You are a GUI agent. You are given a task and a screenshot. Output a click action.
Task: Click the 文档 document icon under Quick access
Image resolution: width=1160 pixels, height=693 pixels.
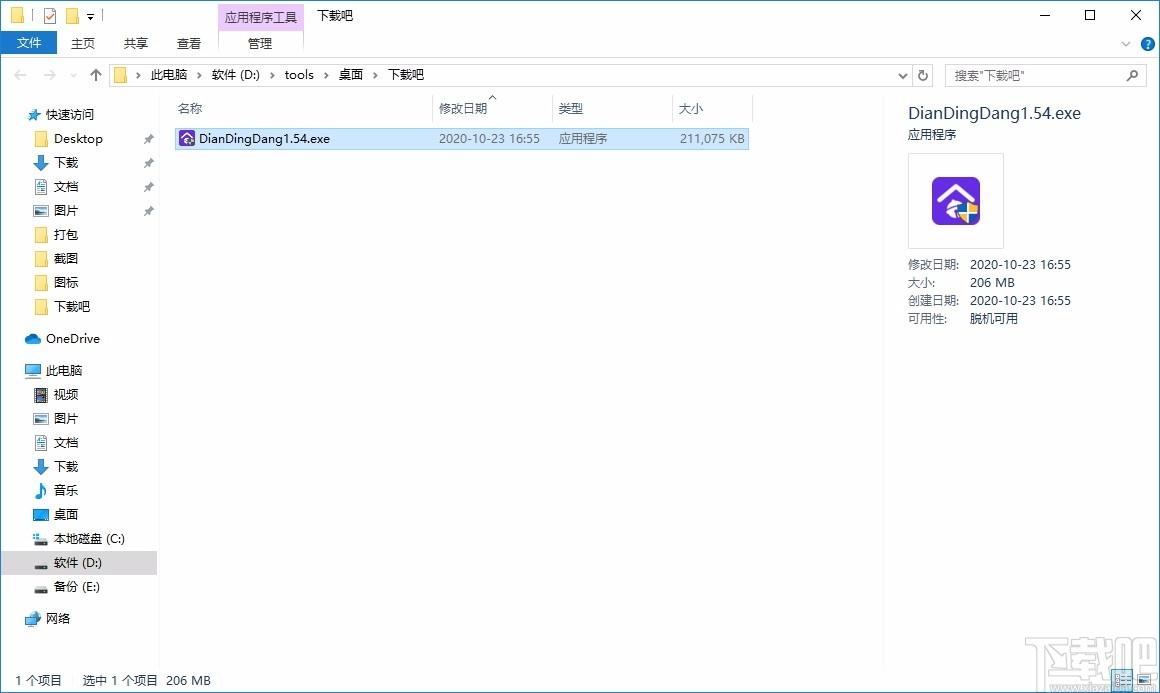pyautogui.click(x=41, y=187)
